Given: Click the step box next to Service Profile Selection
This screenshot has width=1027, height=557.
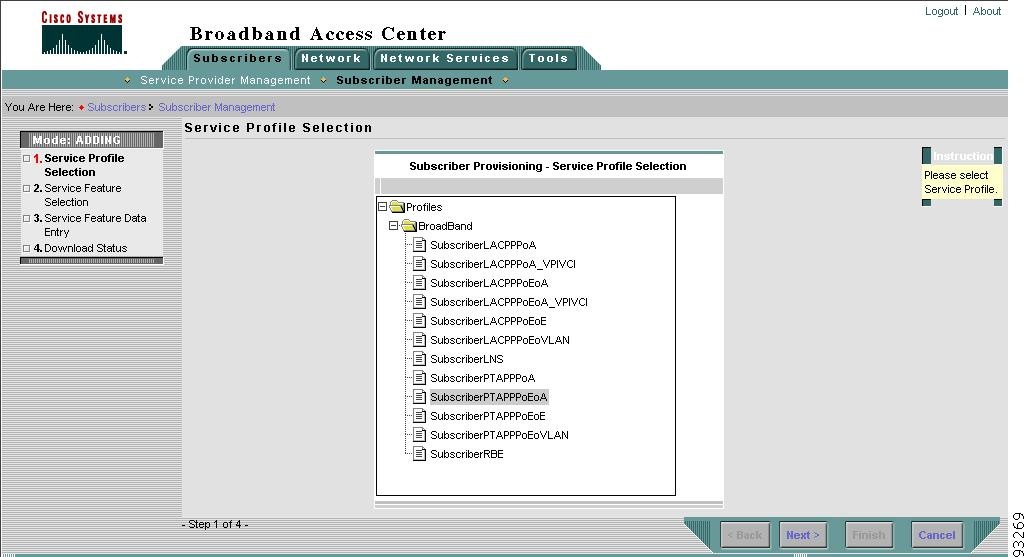Looking at the screenshot, I should click(x=27, y=159).
